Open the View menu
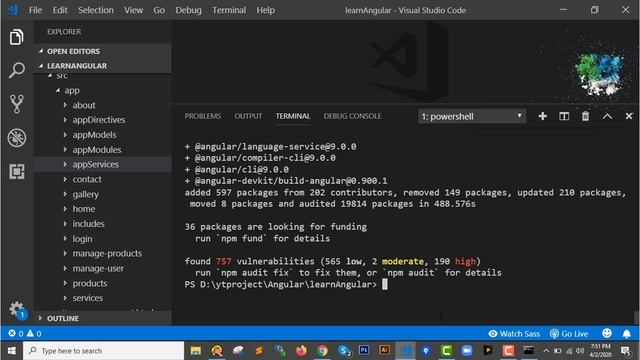This screenshot has width=640, height=360. pyautogui.click(x=133, y=10)
